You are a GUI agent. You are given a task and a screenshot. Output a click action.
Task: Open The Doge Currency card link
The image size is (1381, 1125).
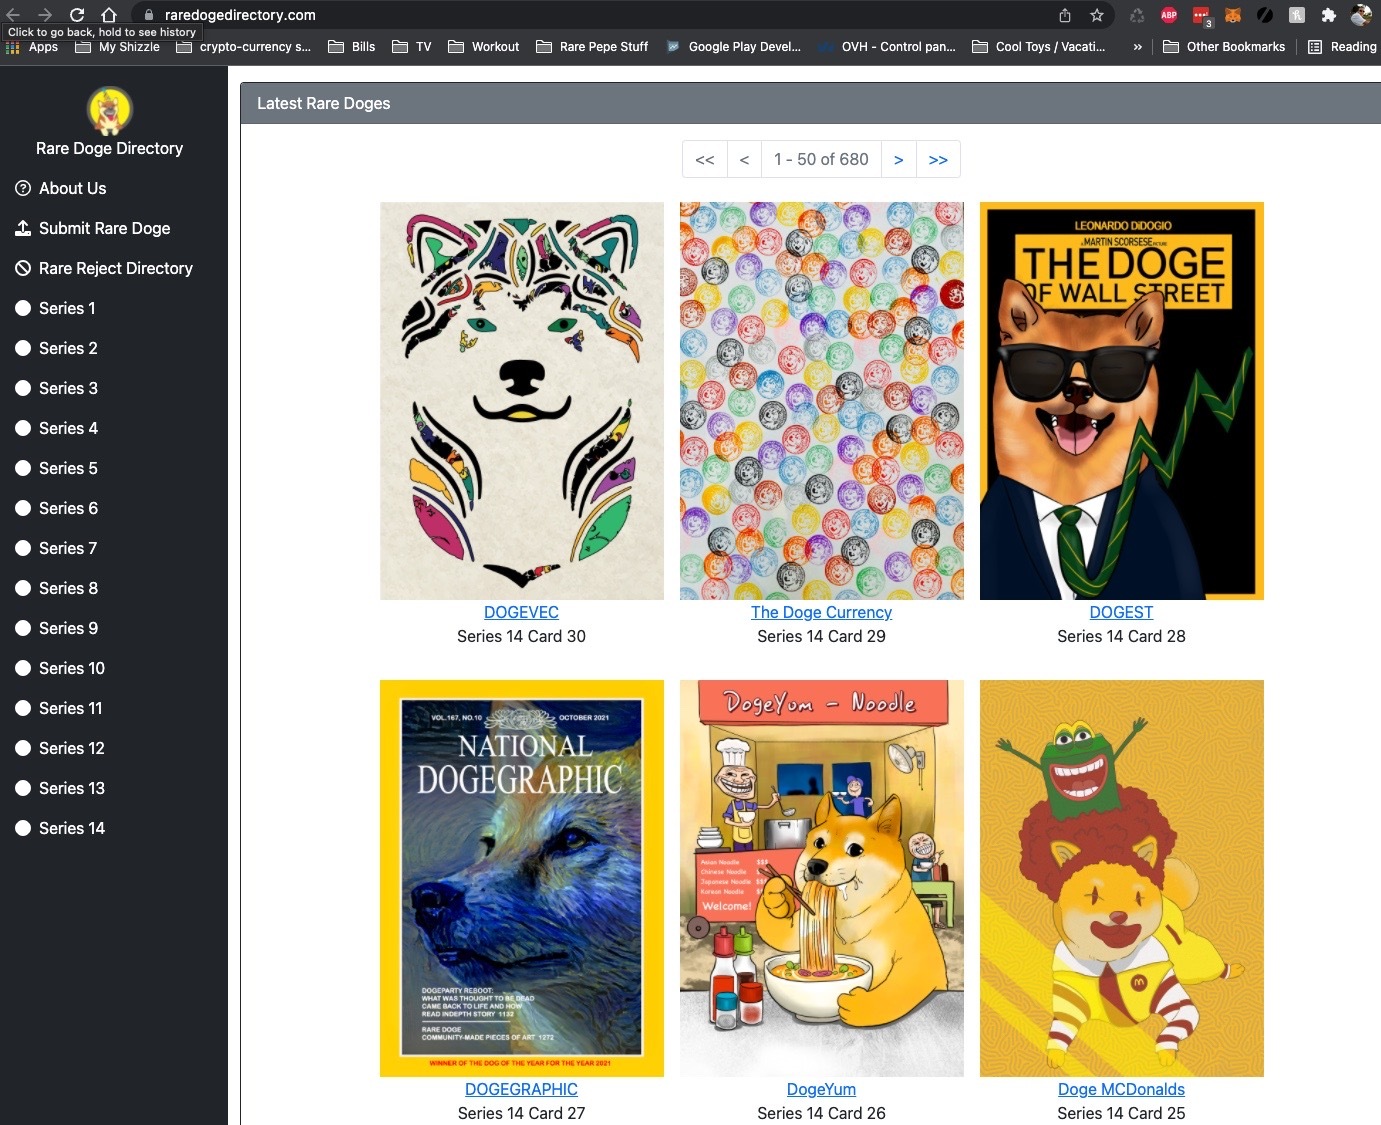[x=821, y=612]
